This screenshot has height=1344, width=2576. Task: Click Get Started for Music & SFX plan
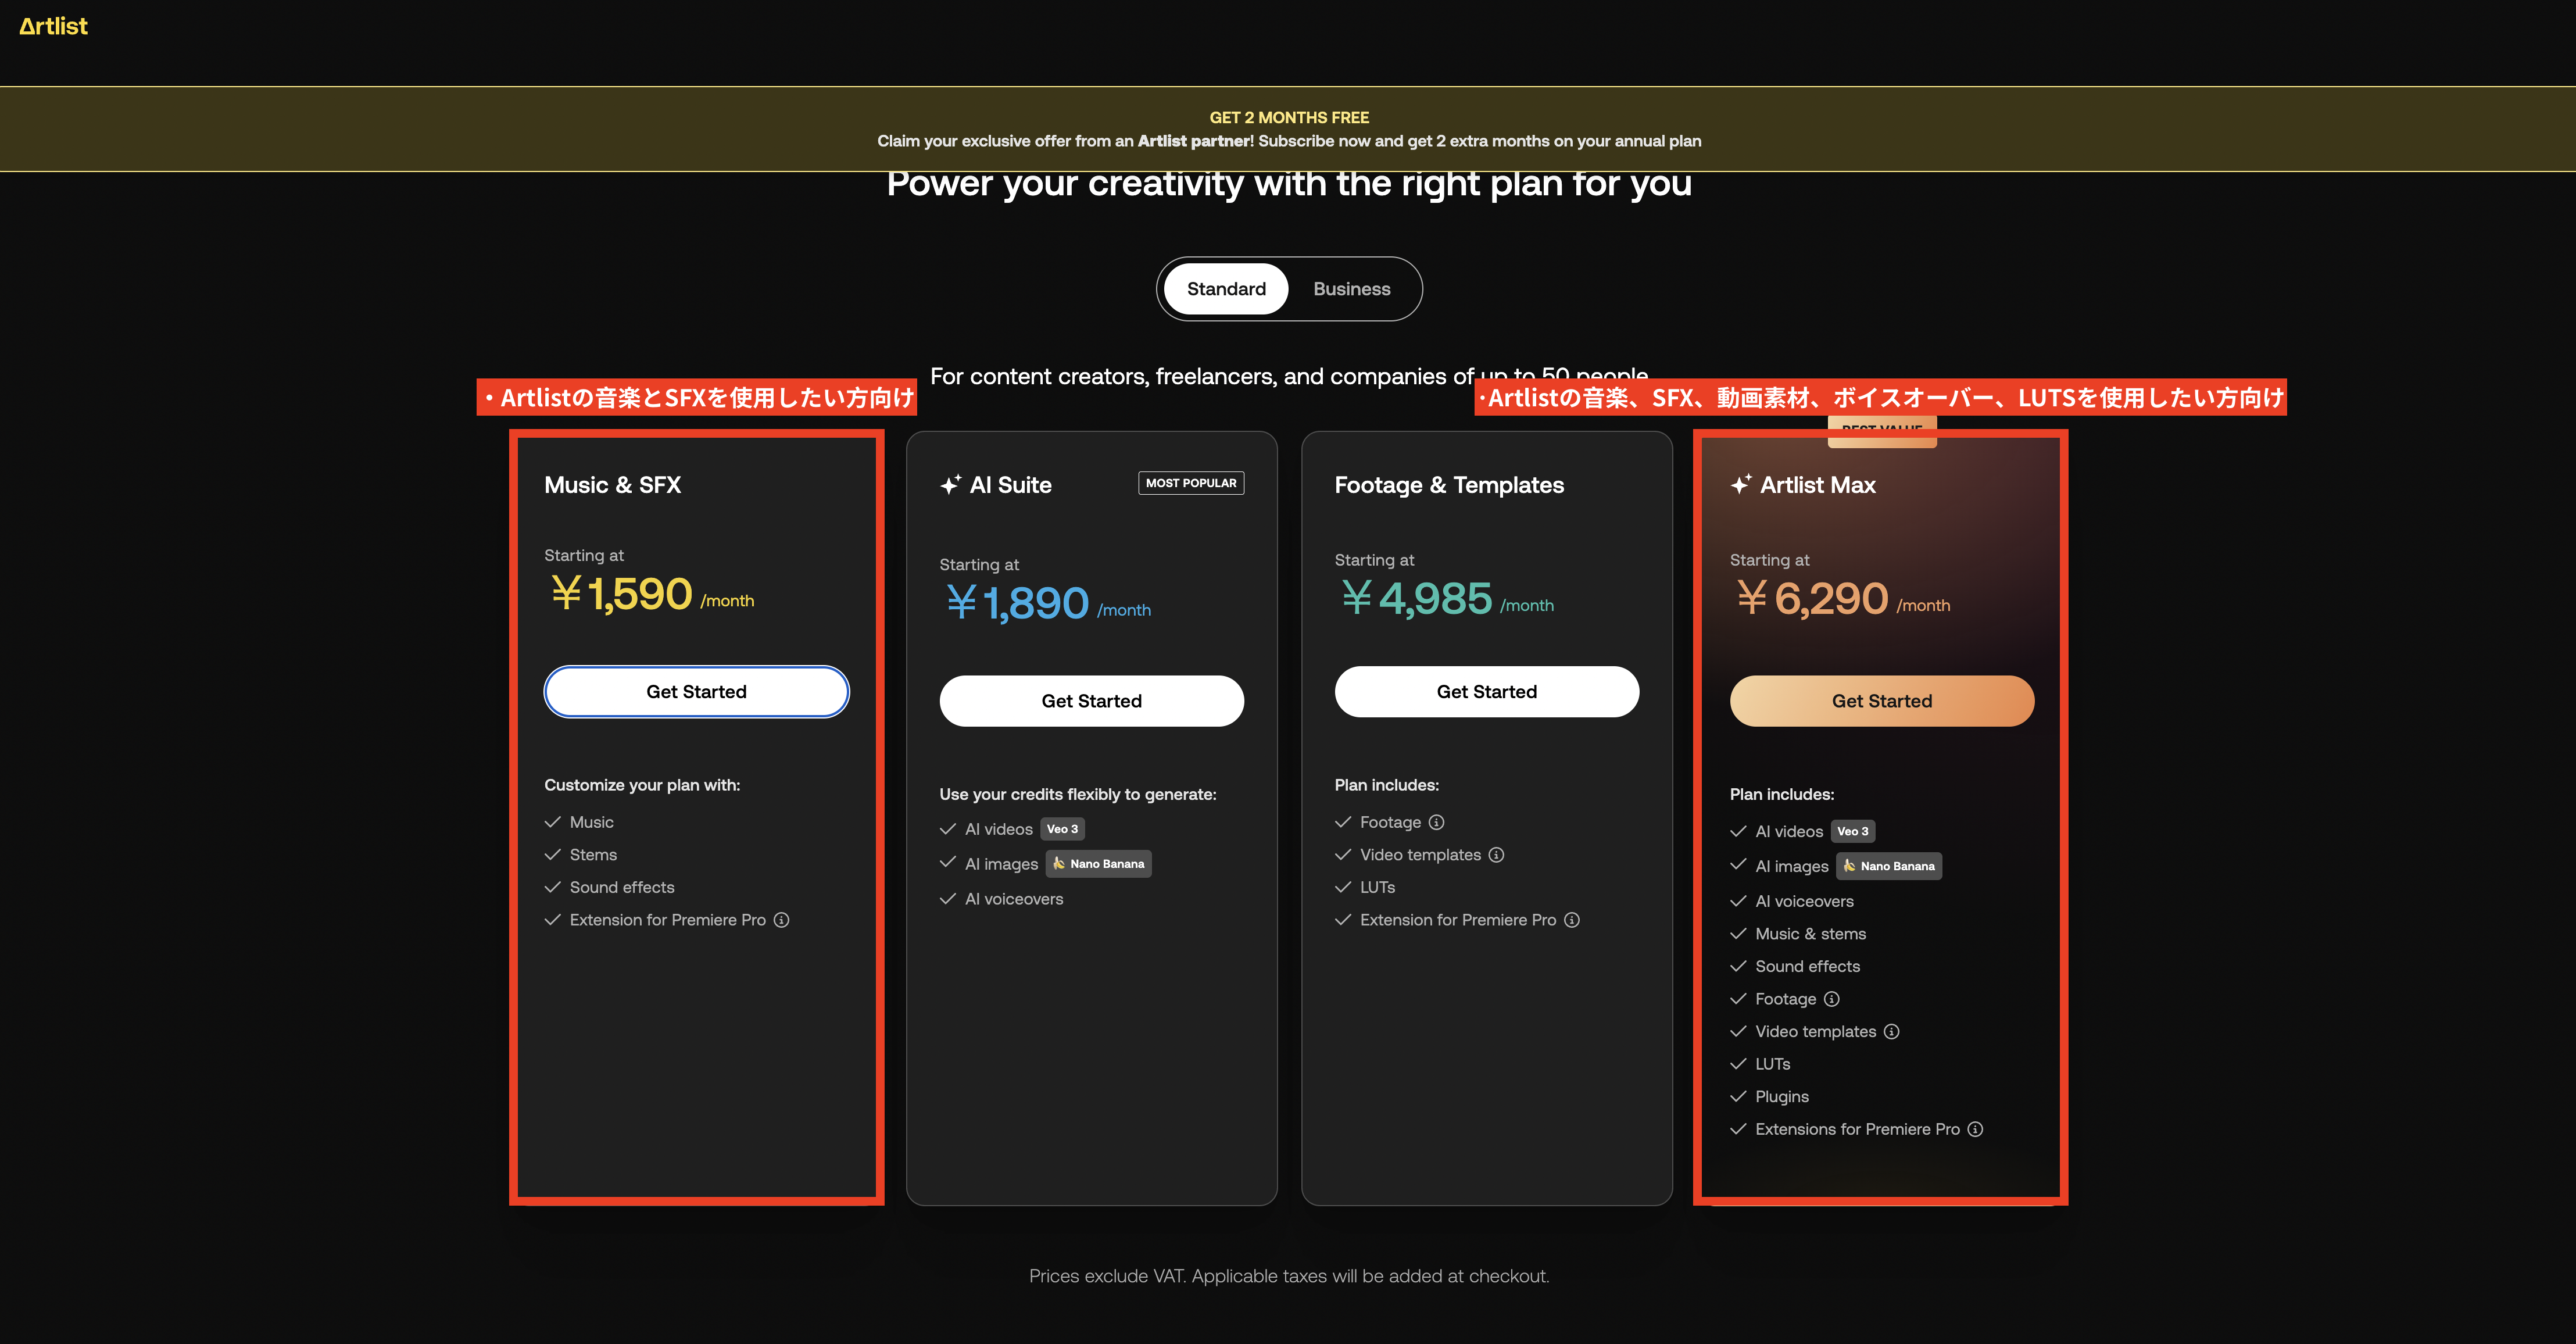696,692
